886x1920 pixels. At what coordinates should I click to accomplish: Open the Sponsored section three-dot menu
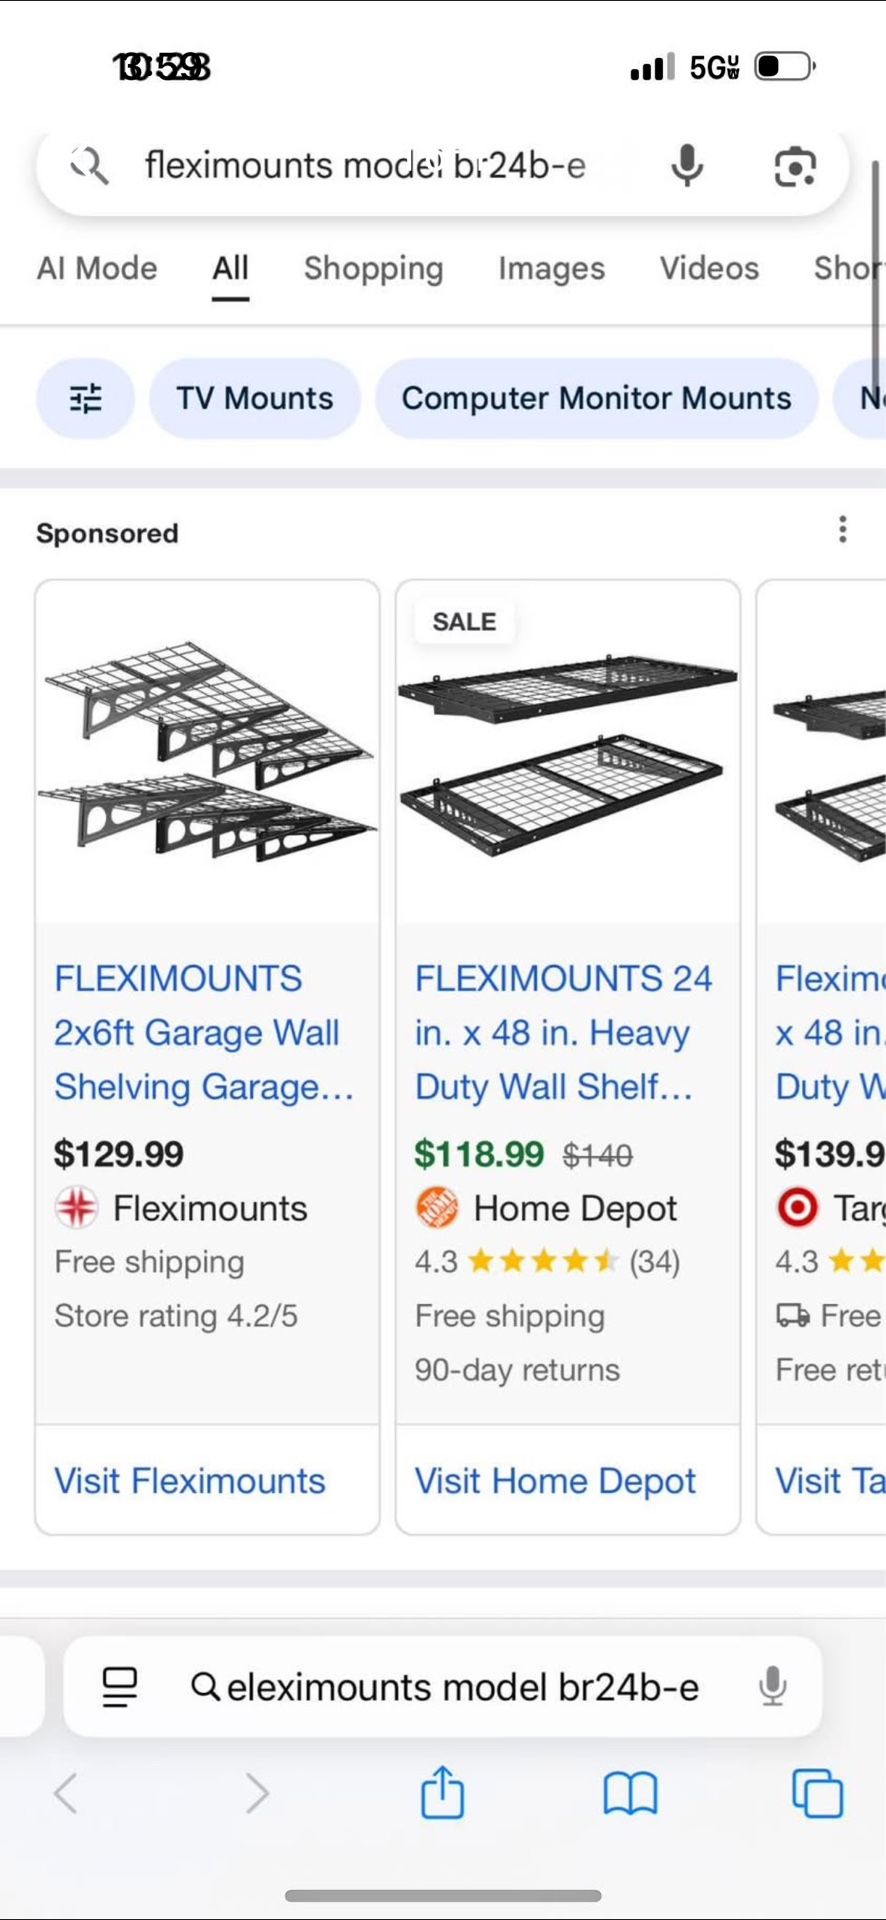point(843,531)
